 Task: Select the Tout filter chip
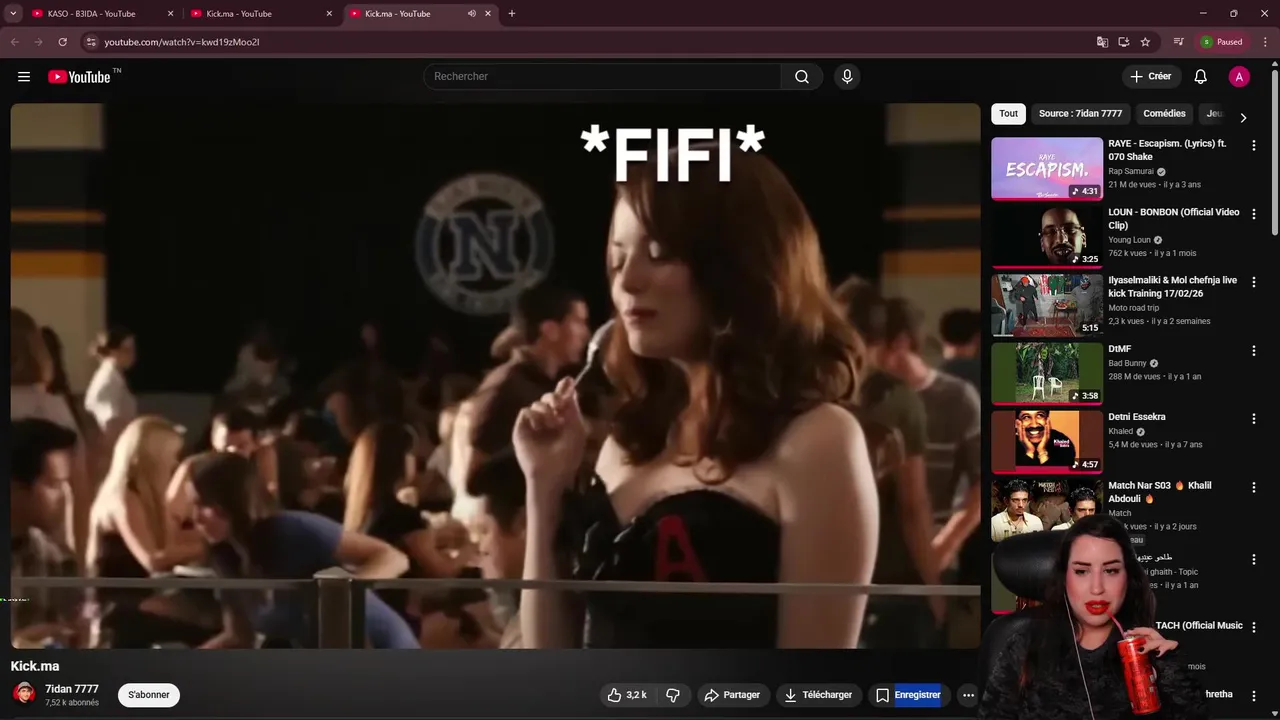1009,114
